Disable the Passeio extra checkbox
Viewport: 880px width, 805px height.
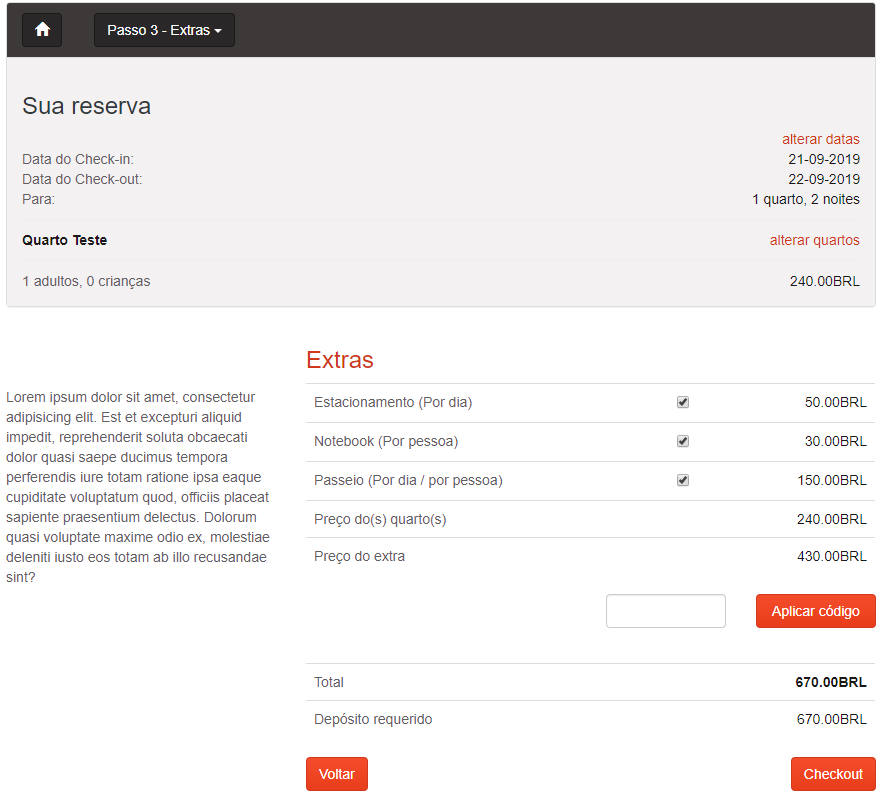683,480
